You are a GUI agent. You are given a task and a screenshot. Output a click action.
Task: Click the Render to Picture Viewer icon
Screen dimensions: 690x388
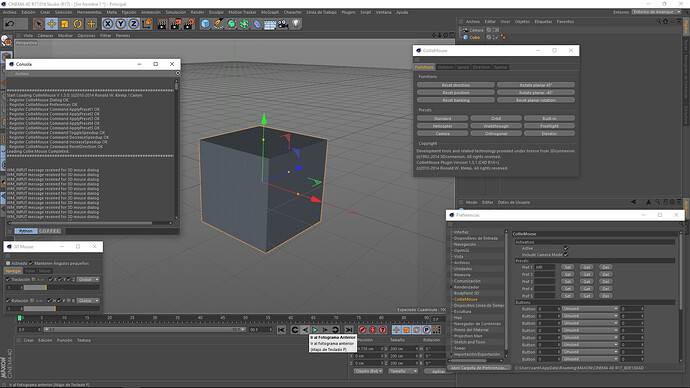176,24
